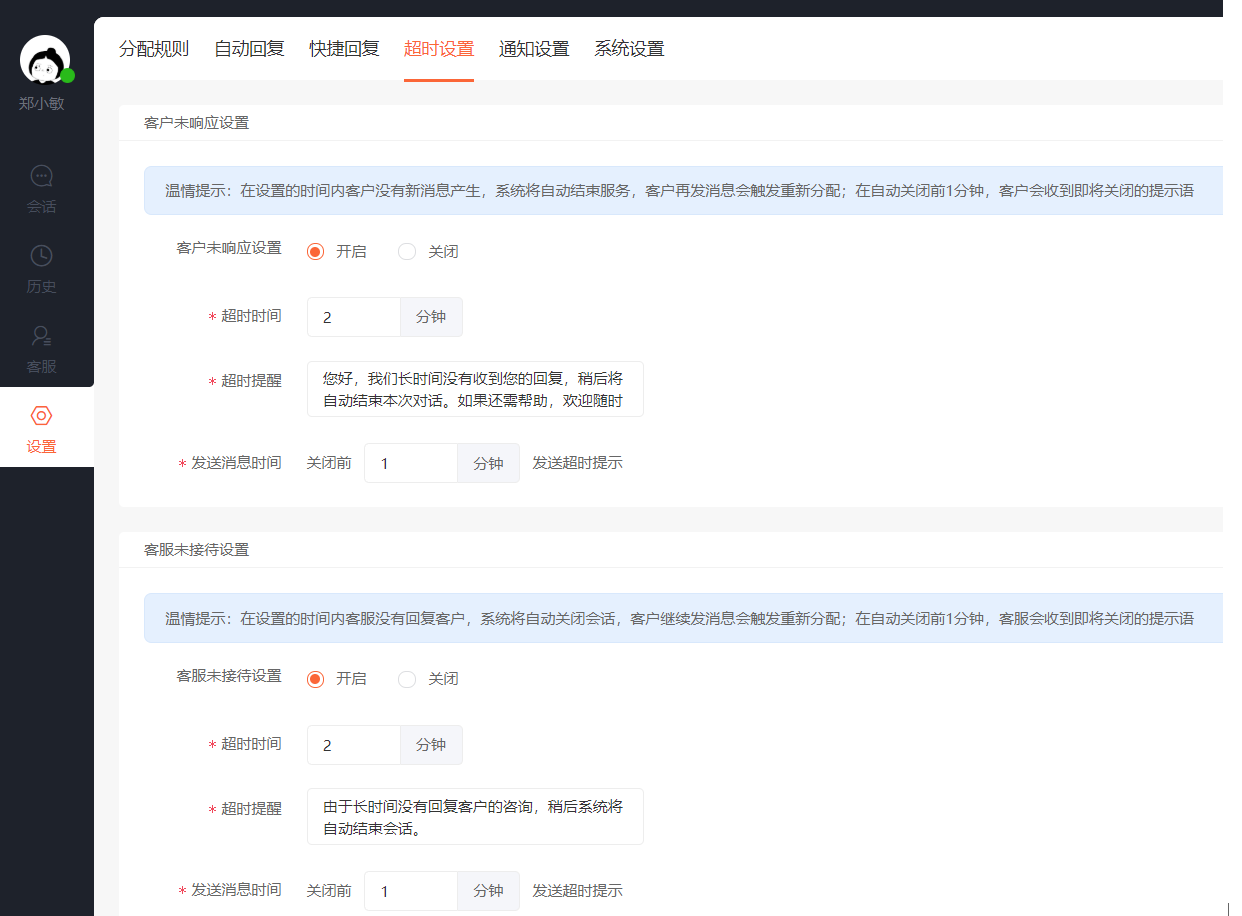Open the 历史 clock icon in sidebar
The width and height of the screenshot is (1242, 916).
point(41,256)
